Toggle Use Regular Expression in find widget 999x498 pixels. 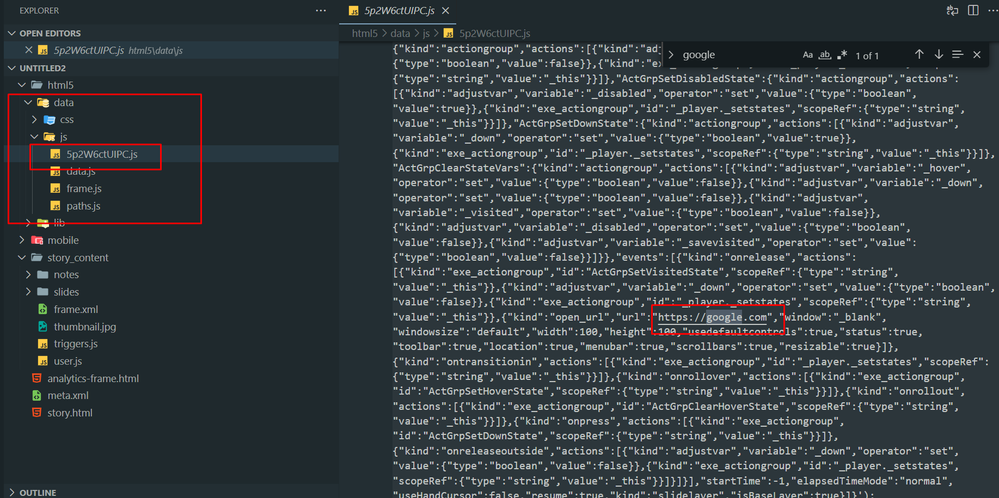click(x=842, y=55)
